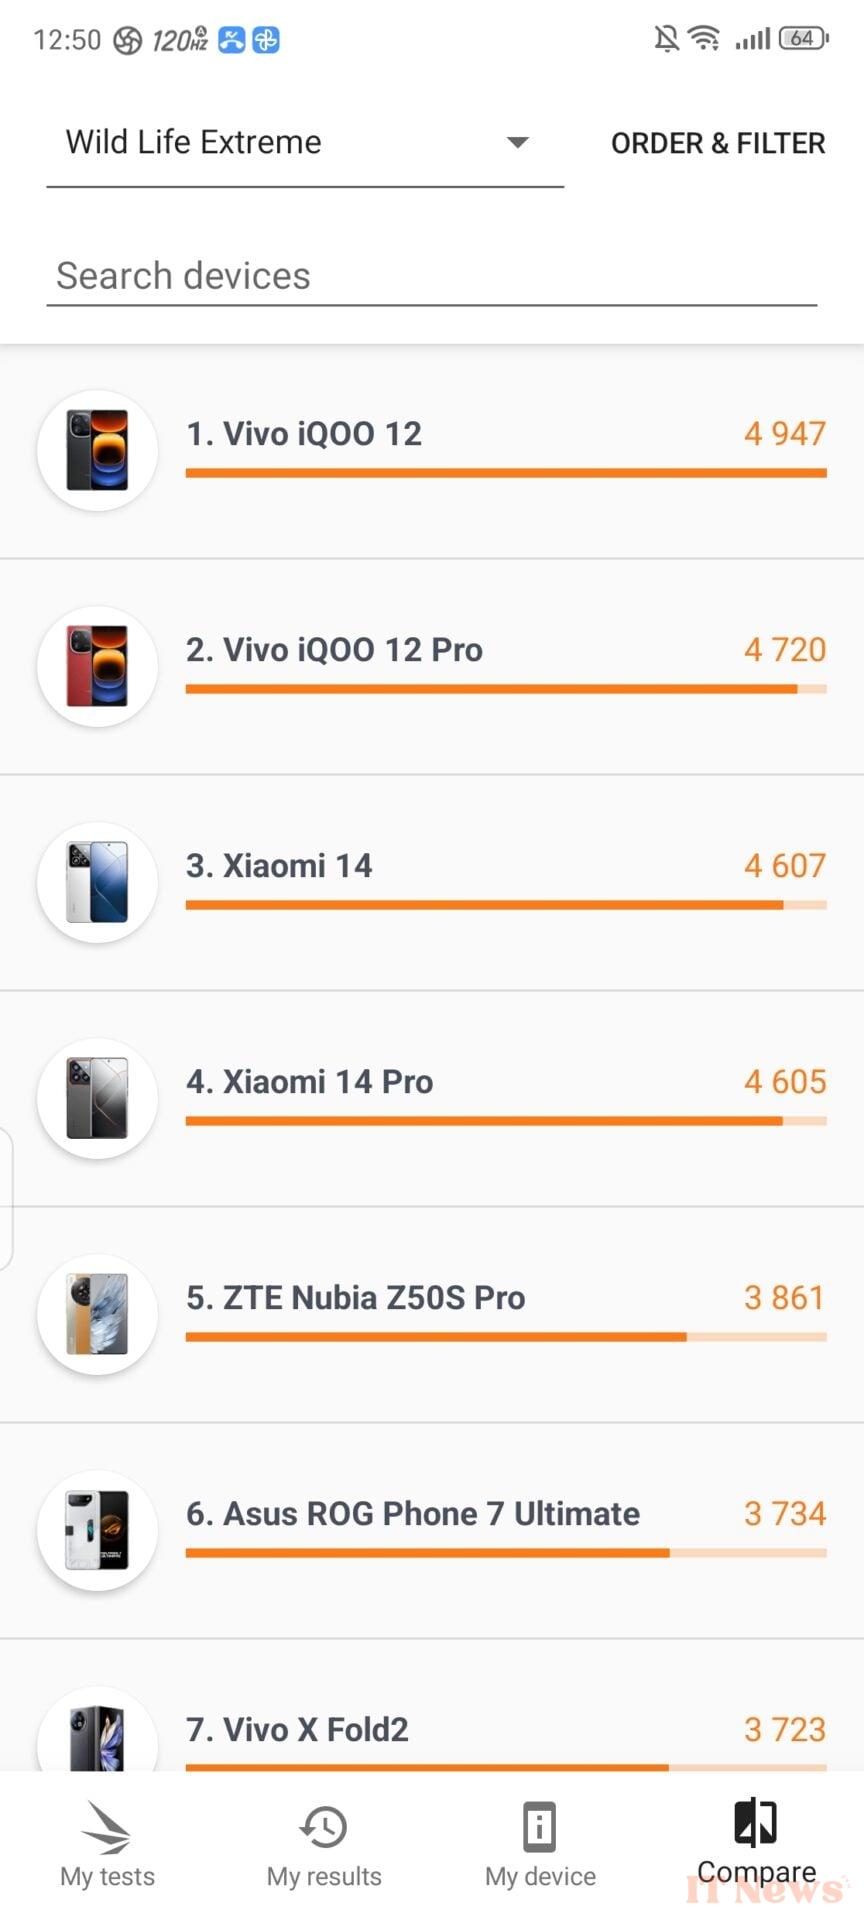Tap the muted notifications bell icon
Viewport: 864px width, 1920px height.
(666, 39)
